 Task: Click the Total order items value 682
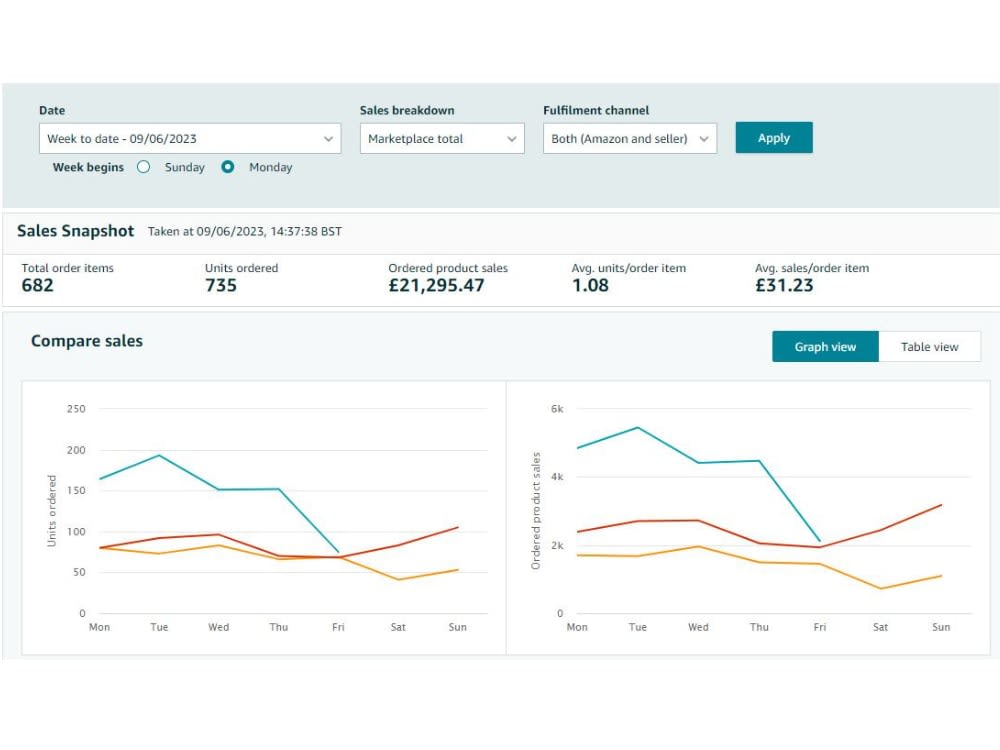(x=38, y=285)
